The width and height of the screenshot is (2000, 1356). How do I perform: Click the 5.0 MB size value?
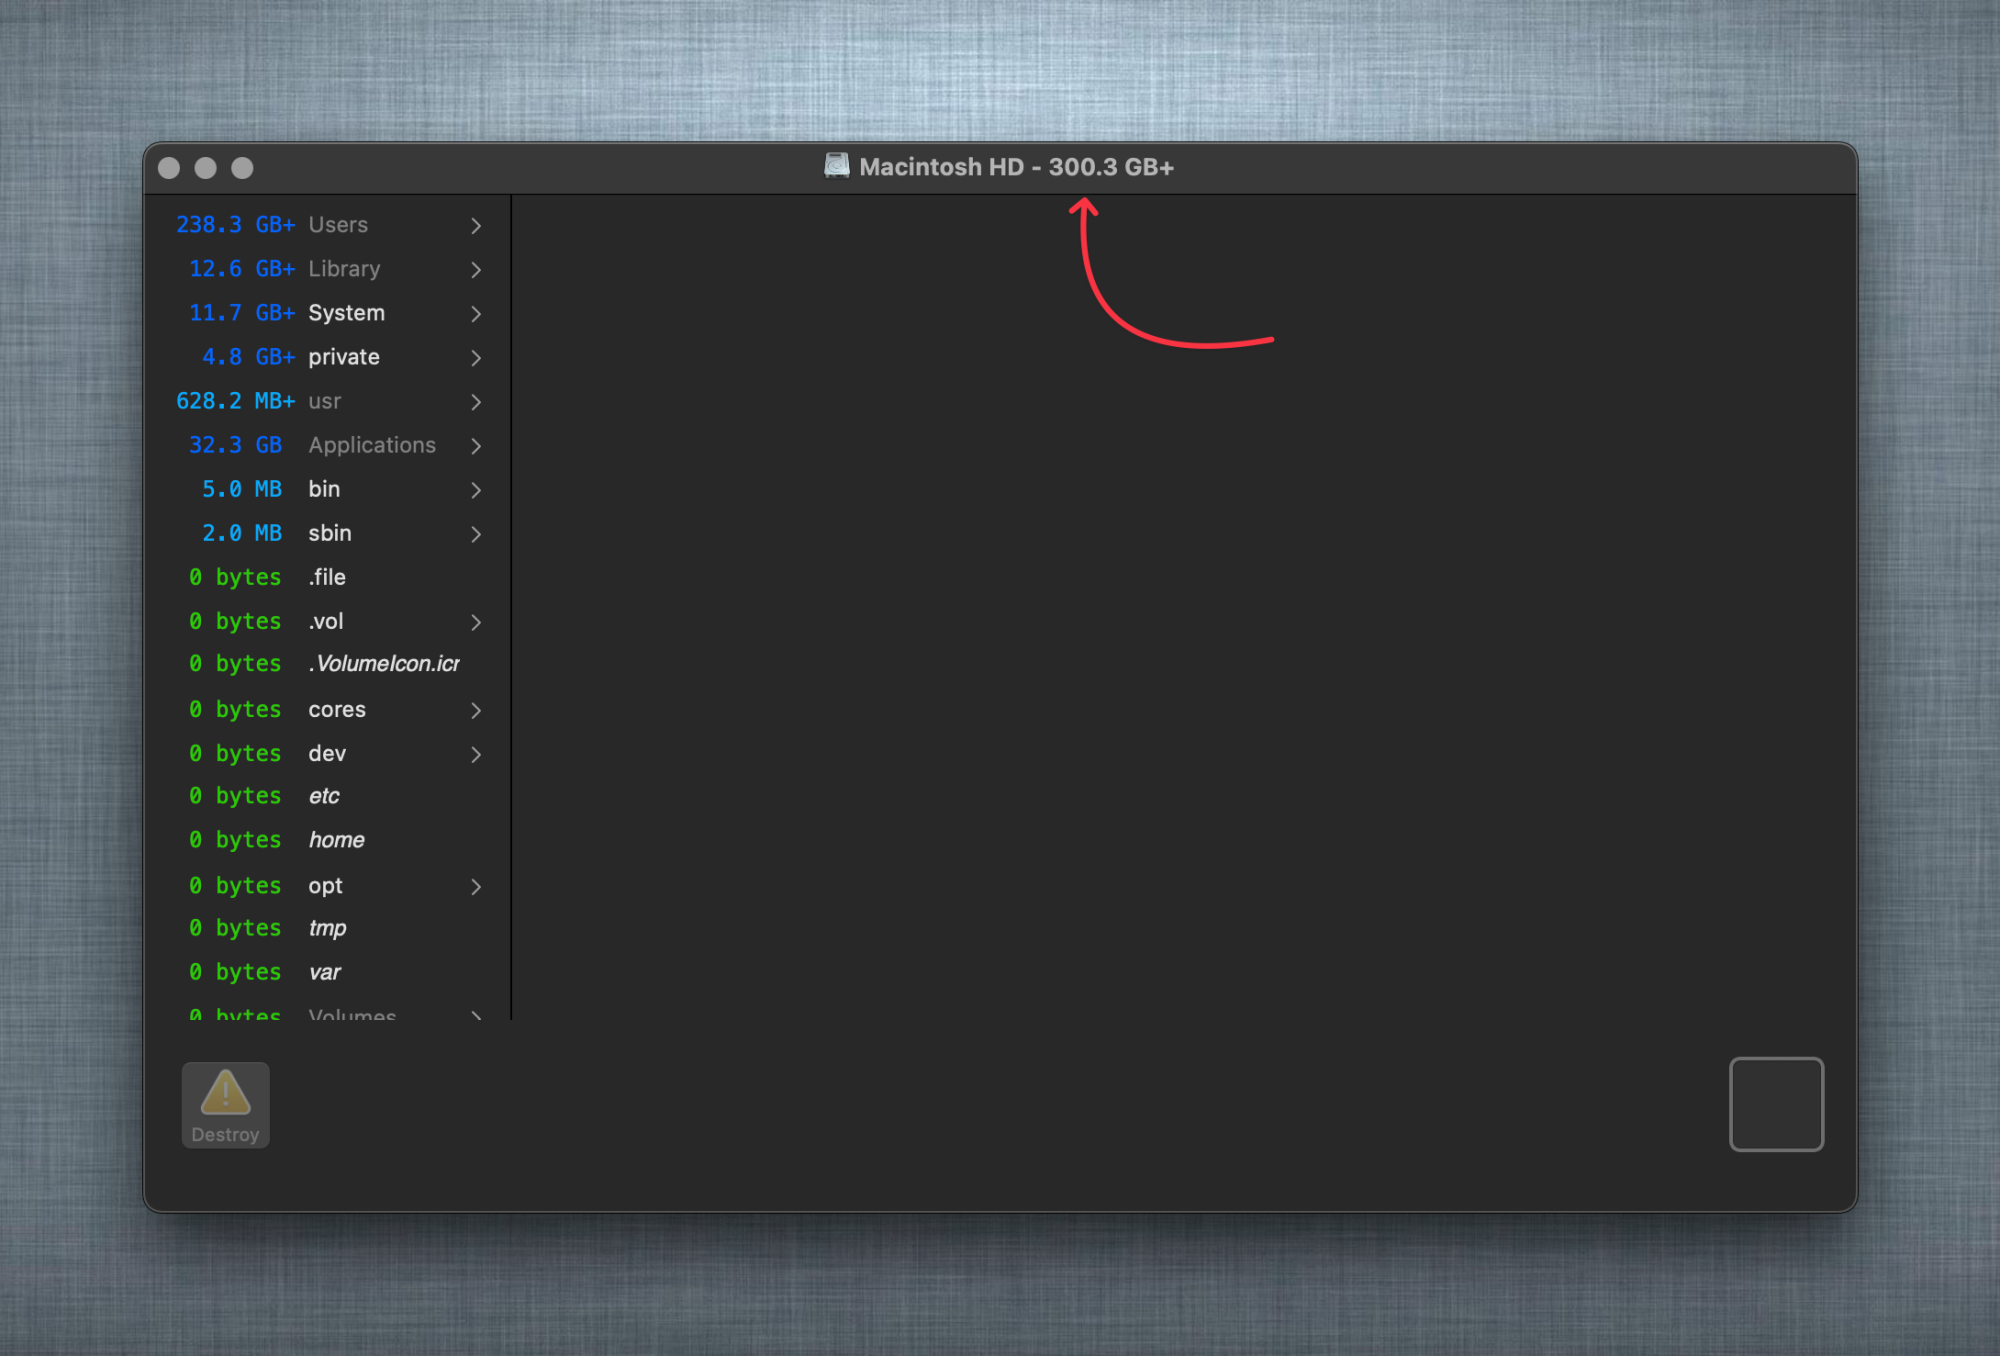[x=242, y=489]
